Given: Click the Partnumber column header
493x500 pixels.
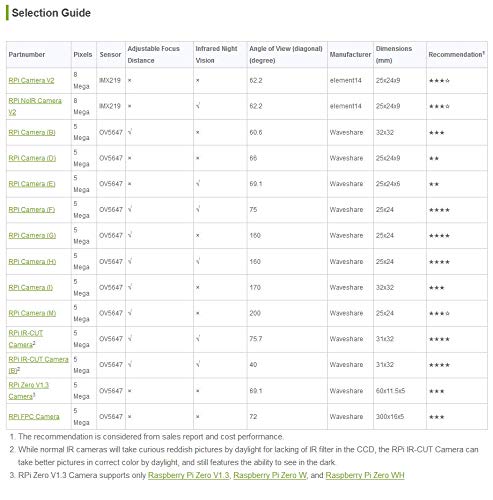Looking at the screenshot, I should [x=27, y=54].
